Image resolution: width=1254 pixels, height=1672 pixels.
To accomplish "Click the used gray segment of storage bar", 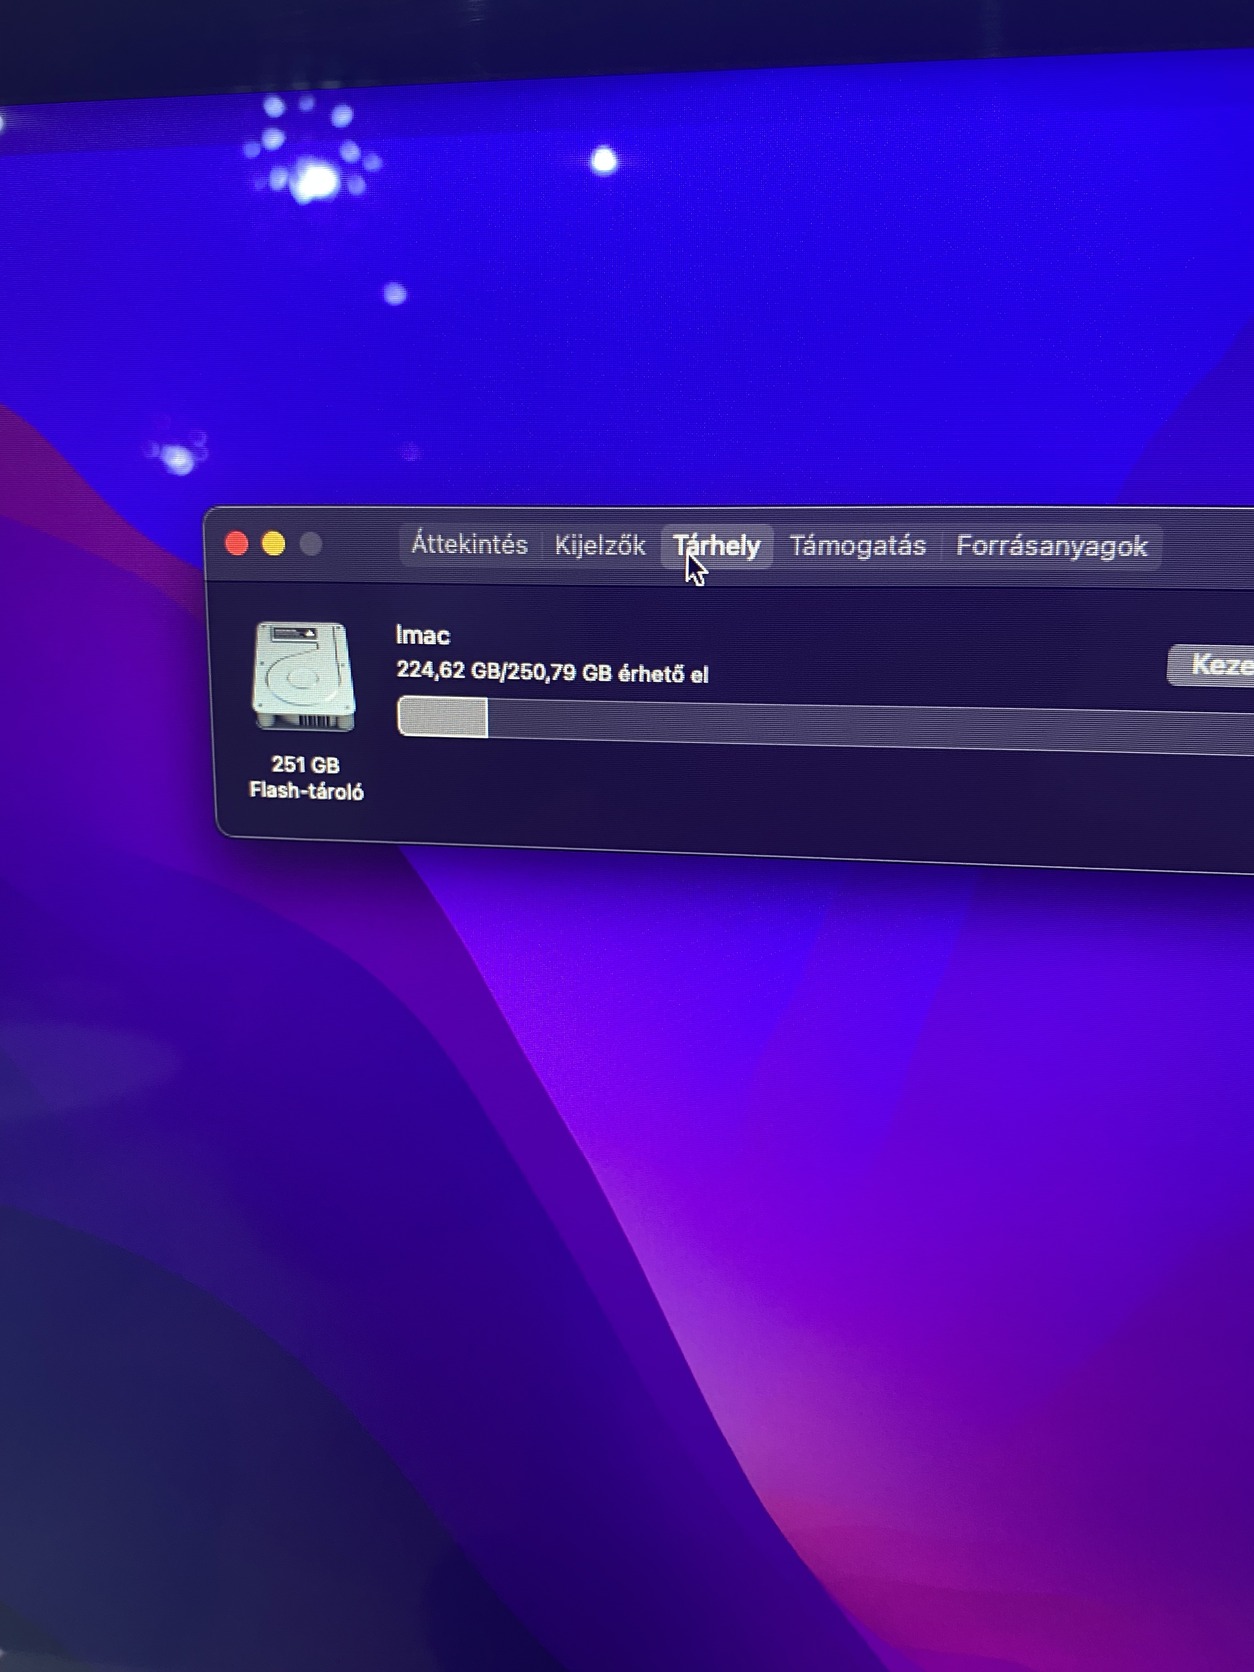I will [x=442, y=717].
